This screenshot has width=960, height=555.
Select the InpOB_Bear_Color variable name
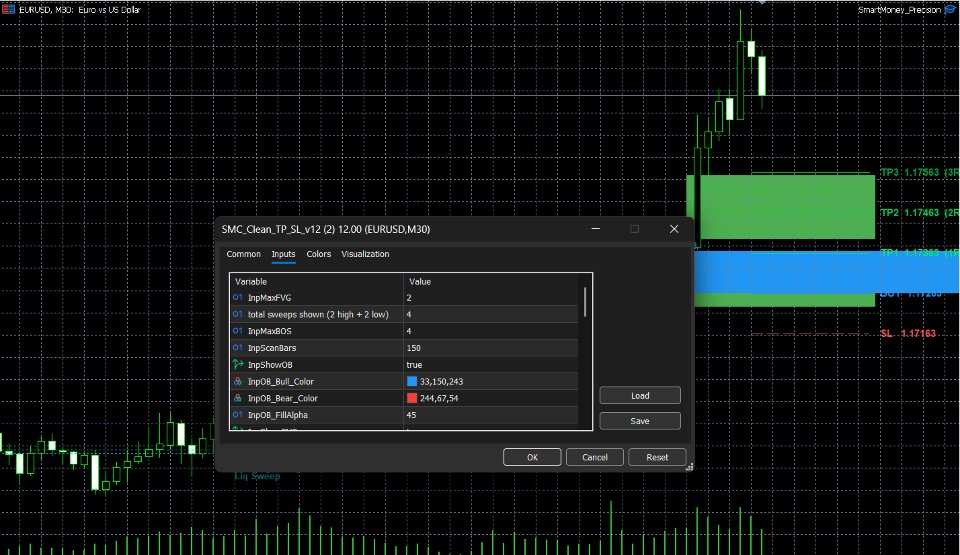[282, 398]
